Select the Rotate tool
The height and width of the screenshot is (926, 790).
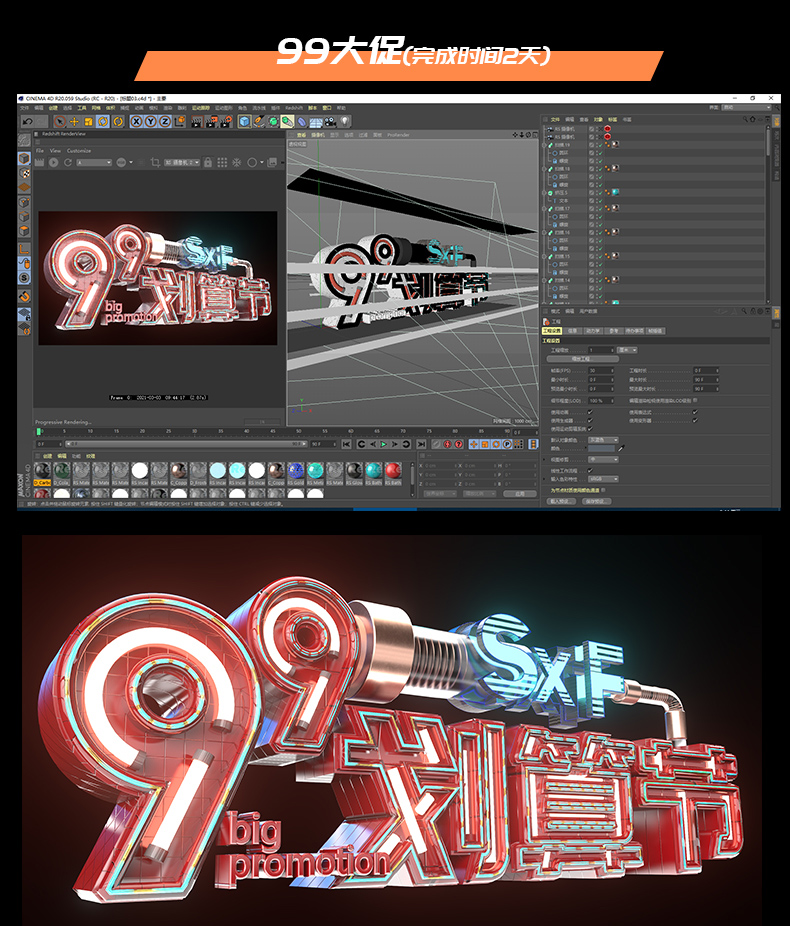tap(103, 122)
